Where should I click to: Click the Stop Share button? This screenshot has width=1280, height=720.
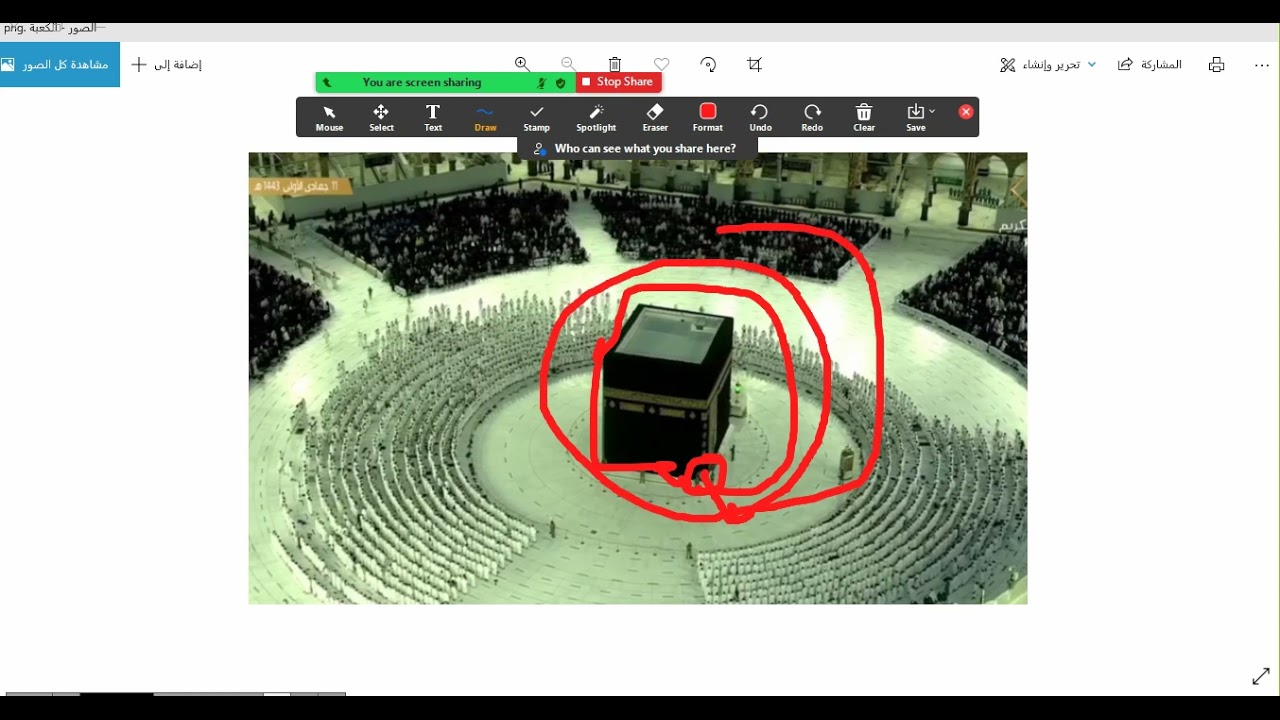click(619, 82)
